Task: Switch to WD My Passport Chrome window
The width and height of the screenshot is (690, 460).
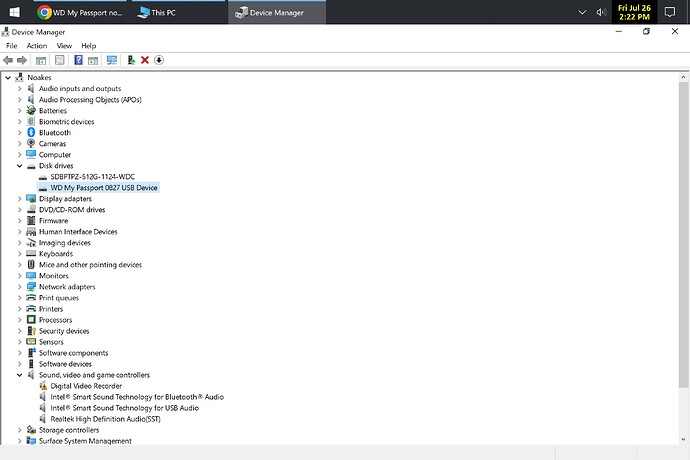Action: point(80,12)
